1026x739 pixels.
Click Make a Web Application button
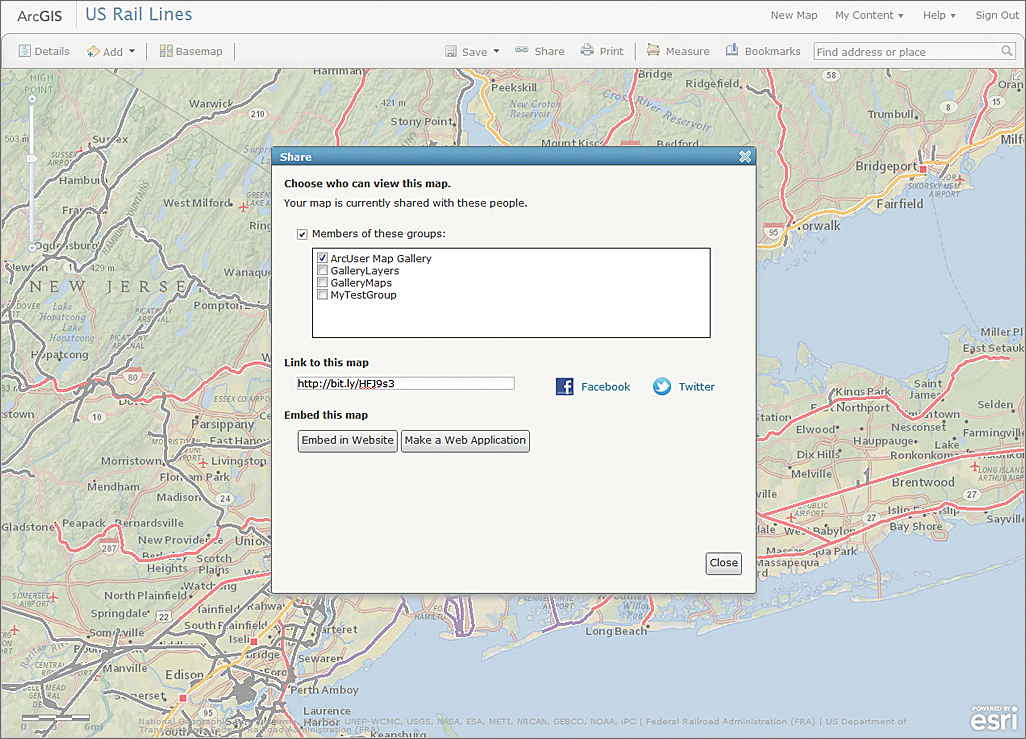pyautogui.click(x=465, y=441)
